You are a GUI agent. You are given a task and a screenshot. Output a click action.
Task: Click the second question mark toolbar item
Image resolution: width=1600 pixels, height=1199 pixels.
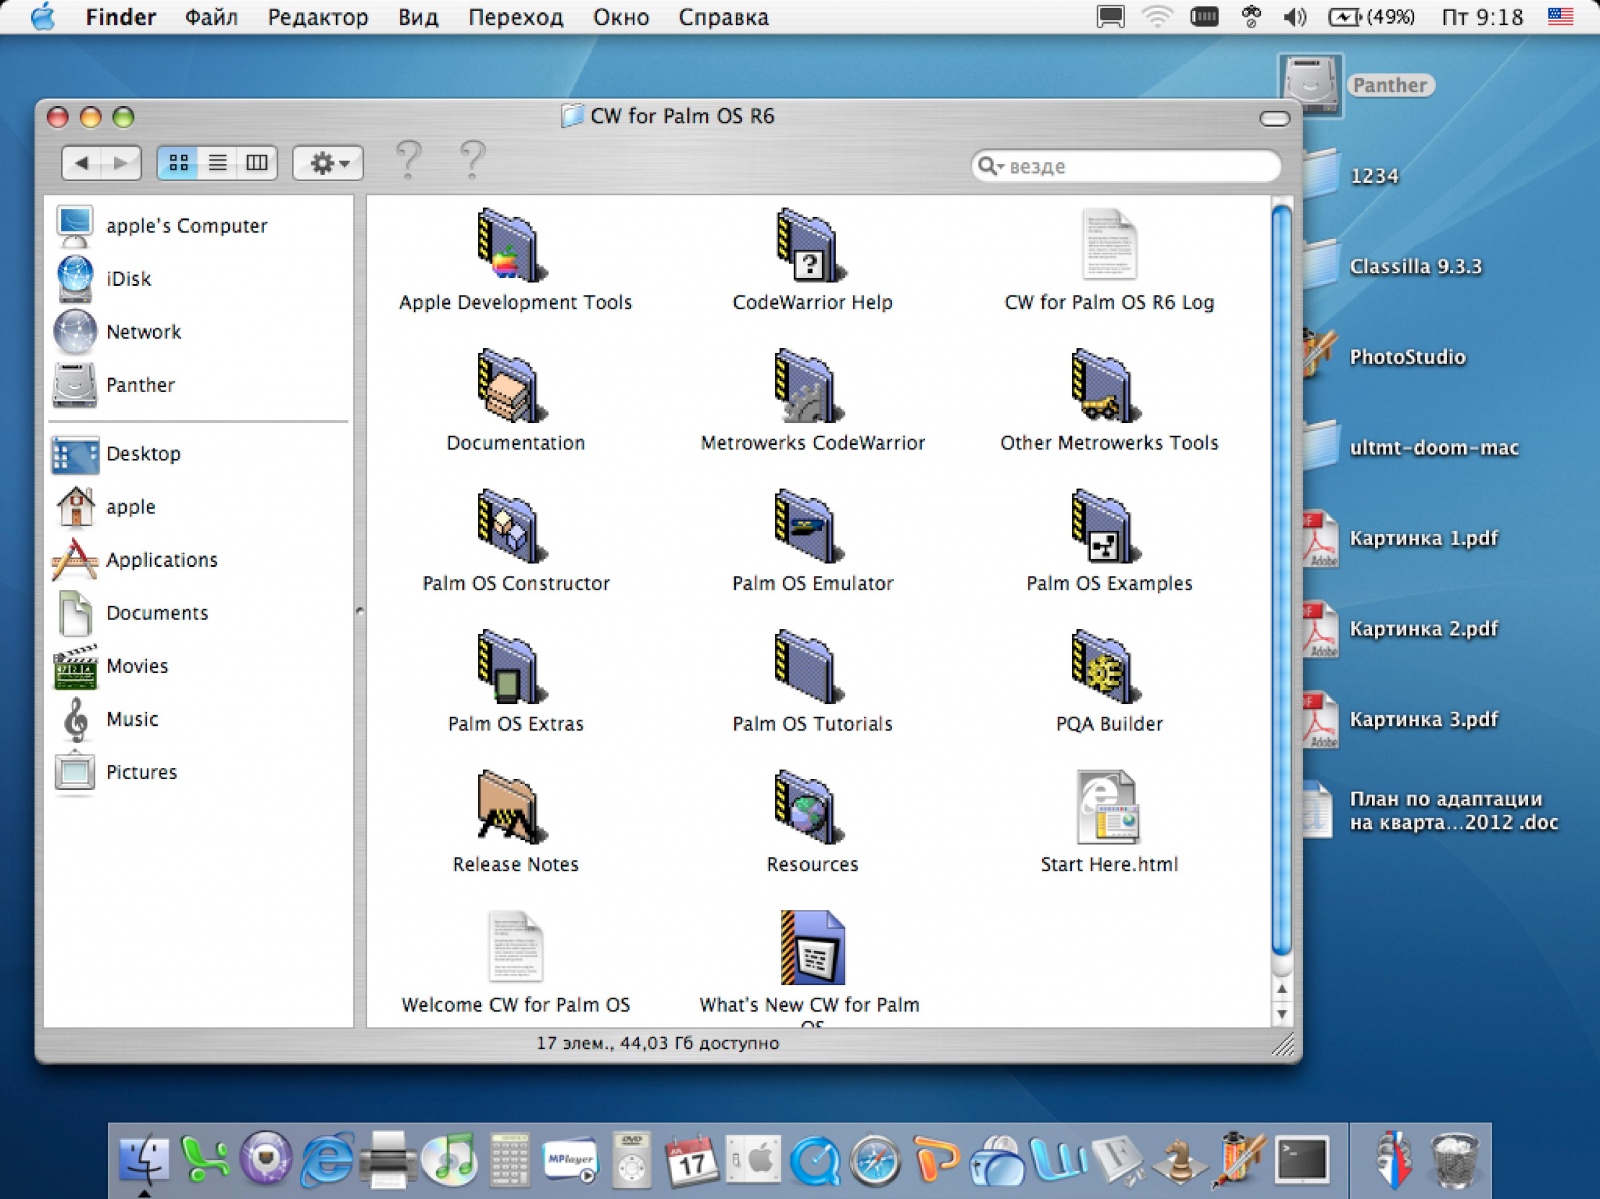coord(472,160)
